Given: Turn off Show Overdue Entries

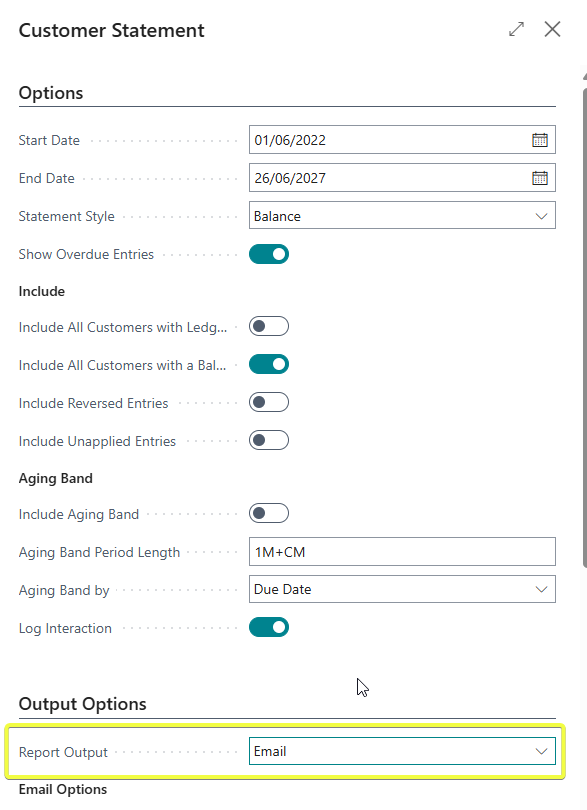Looking at the screenshot, I should tap(269, 254).
